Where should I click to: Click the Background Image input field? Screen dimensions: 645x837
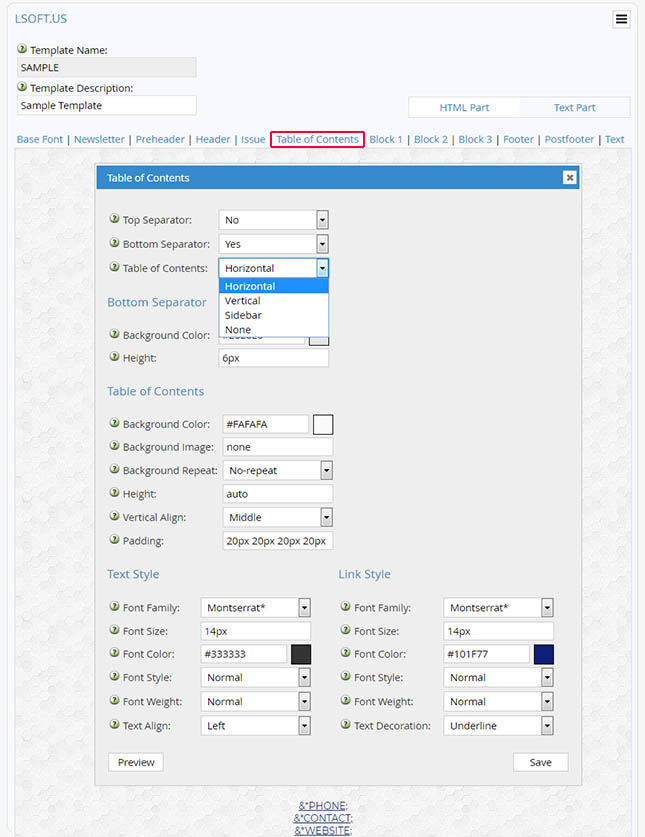coord(278,447)
